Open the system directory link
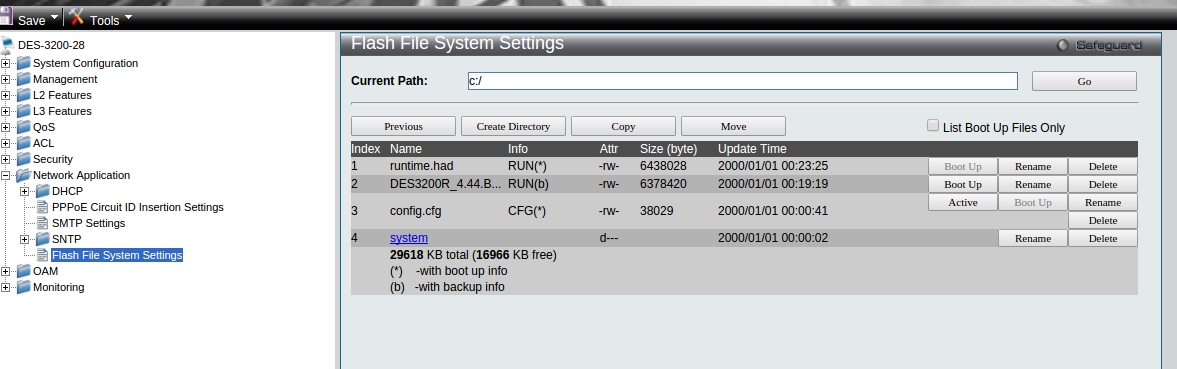The image size is (1177, 369). [x=408, y=238]
